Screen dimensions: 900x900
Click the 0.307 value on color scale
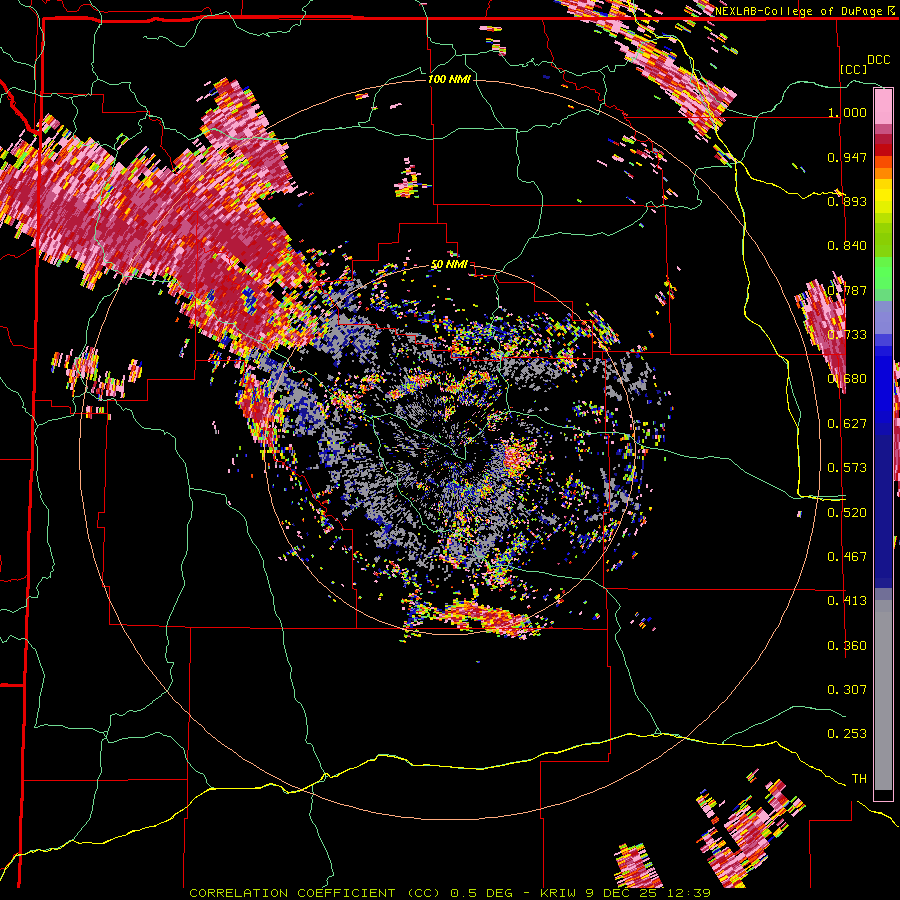pos(847,690)
